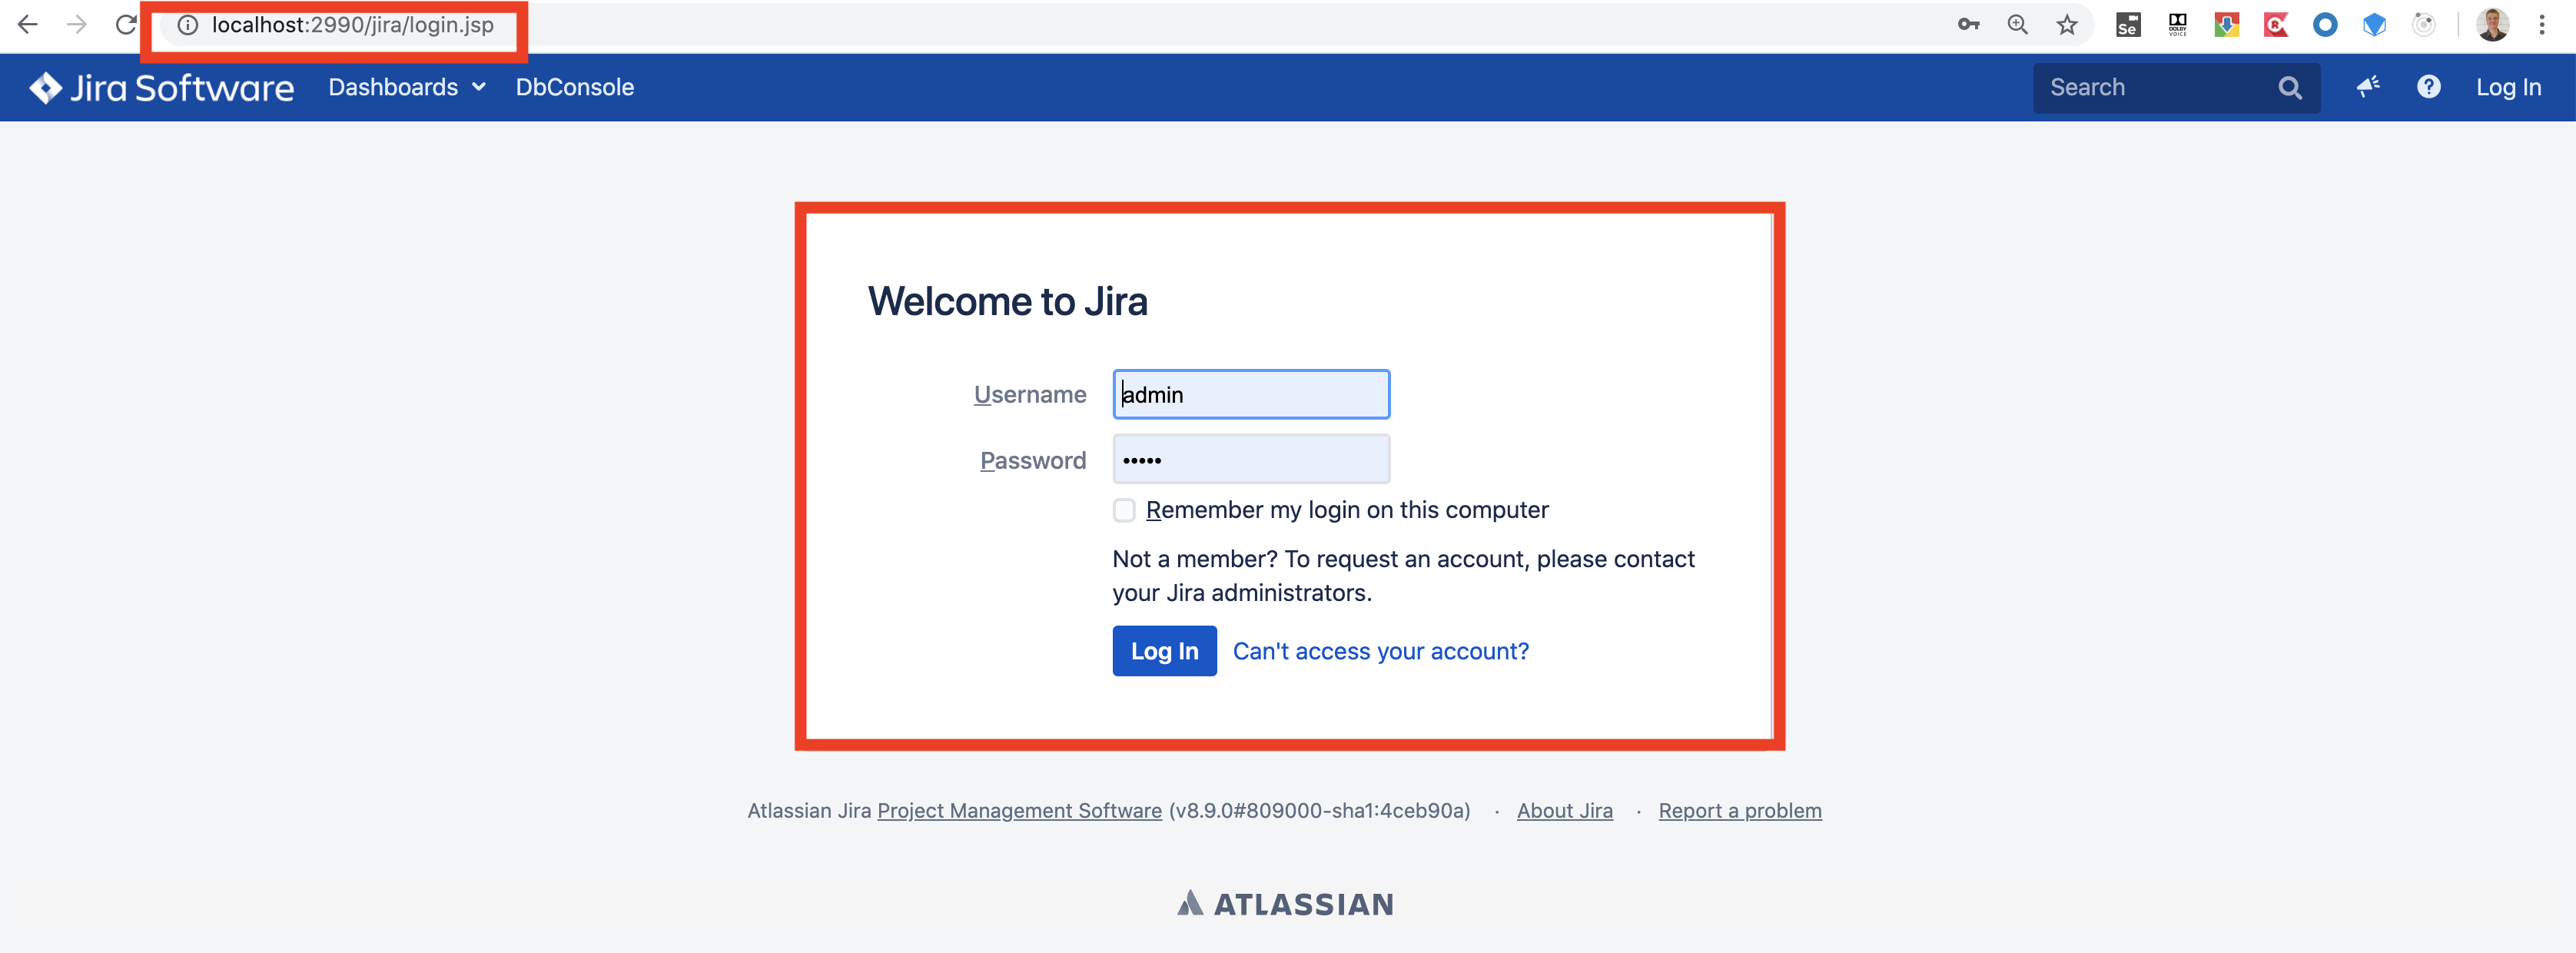Open the saved passwords key icon

click(x=1968, y=25)
